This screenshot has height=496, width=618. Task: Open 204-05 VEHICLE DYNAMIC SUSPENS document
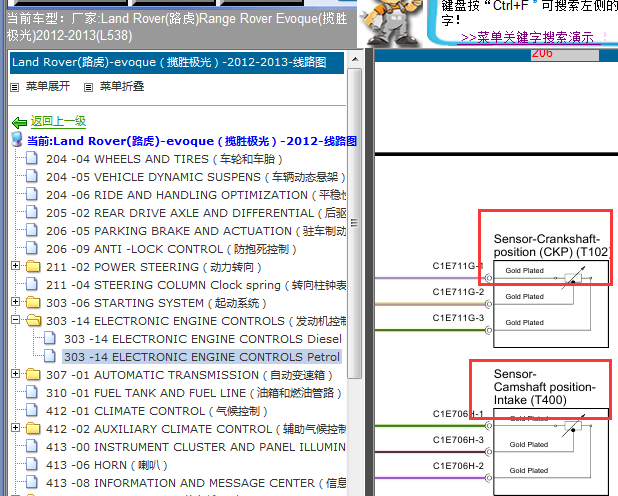pos(195,177)
